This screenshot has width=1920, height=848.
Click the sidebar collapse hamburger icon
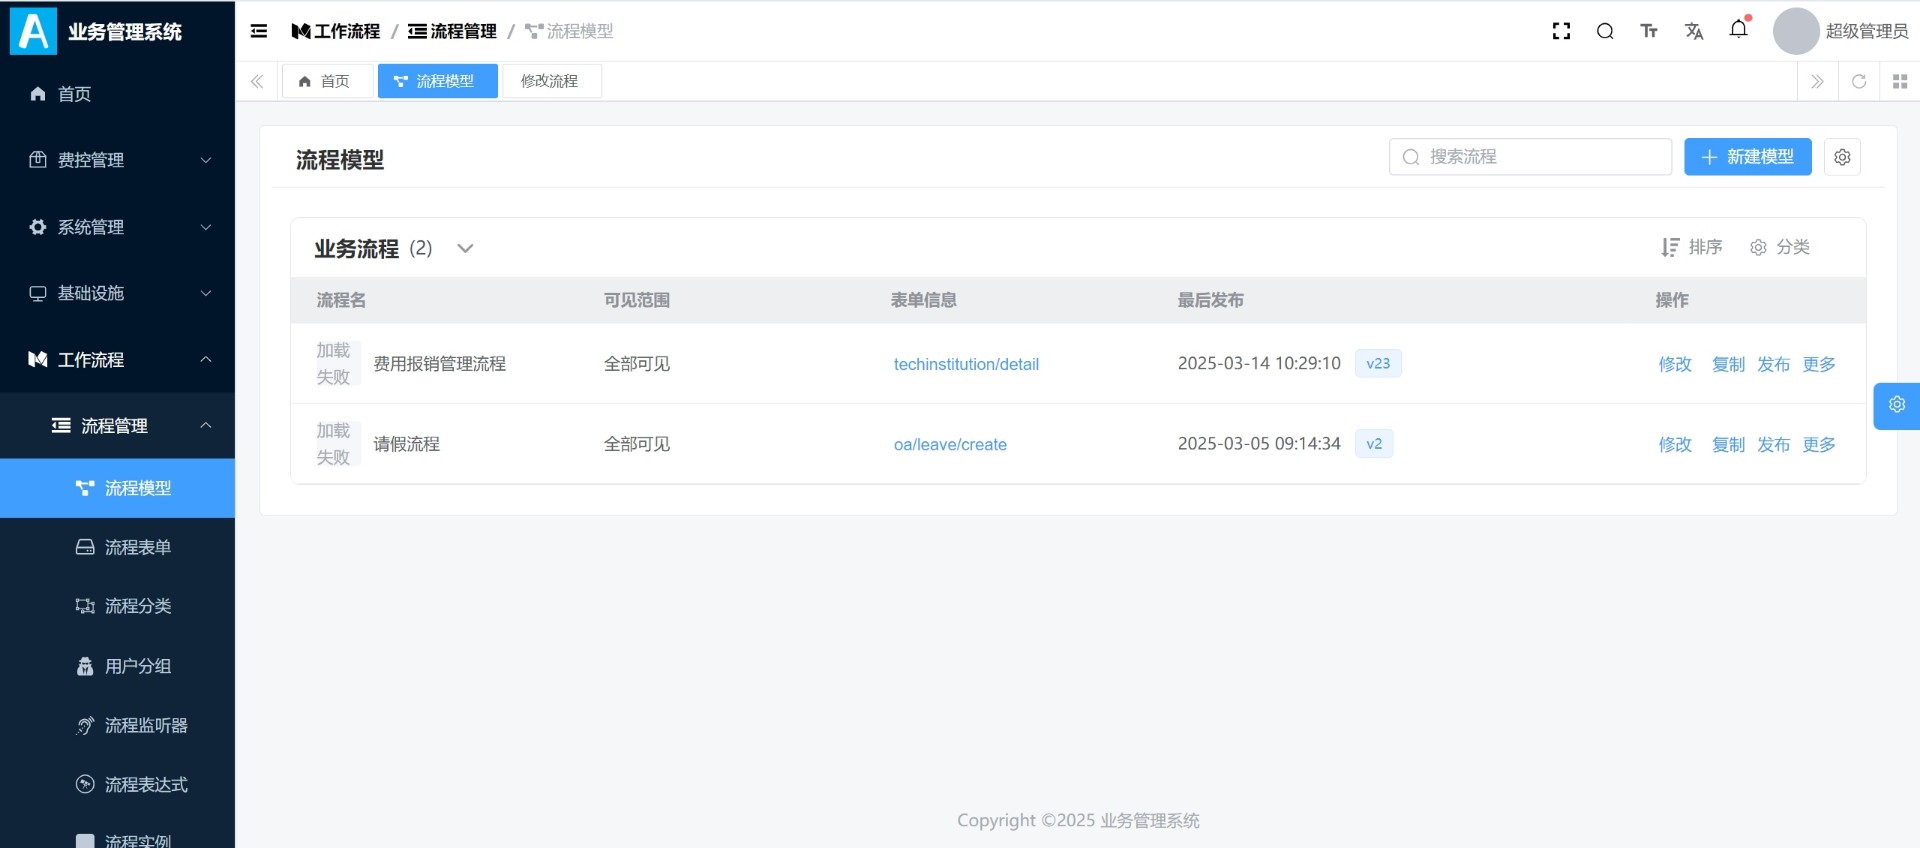click(x=259, y=31)
